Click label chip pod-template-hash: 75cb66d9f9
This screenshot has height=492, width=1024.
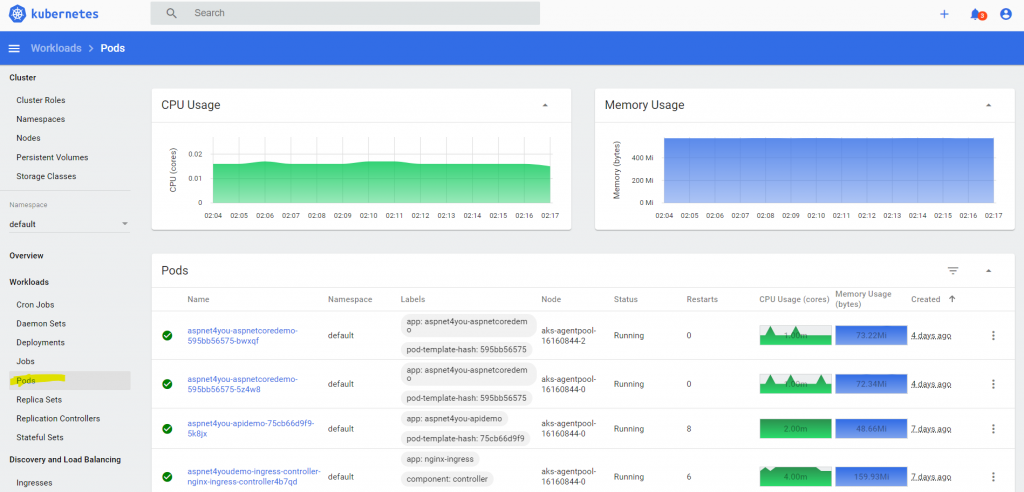coord(466,439)
